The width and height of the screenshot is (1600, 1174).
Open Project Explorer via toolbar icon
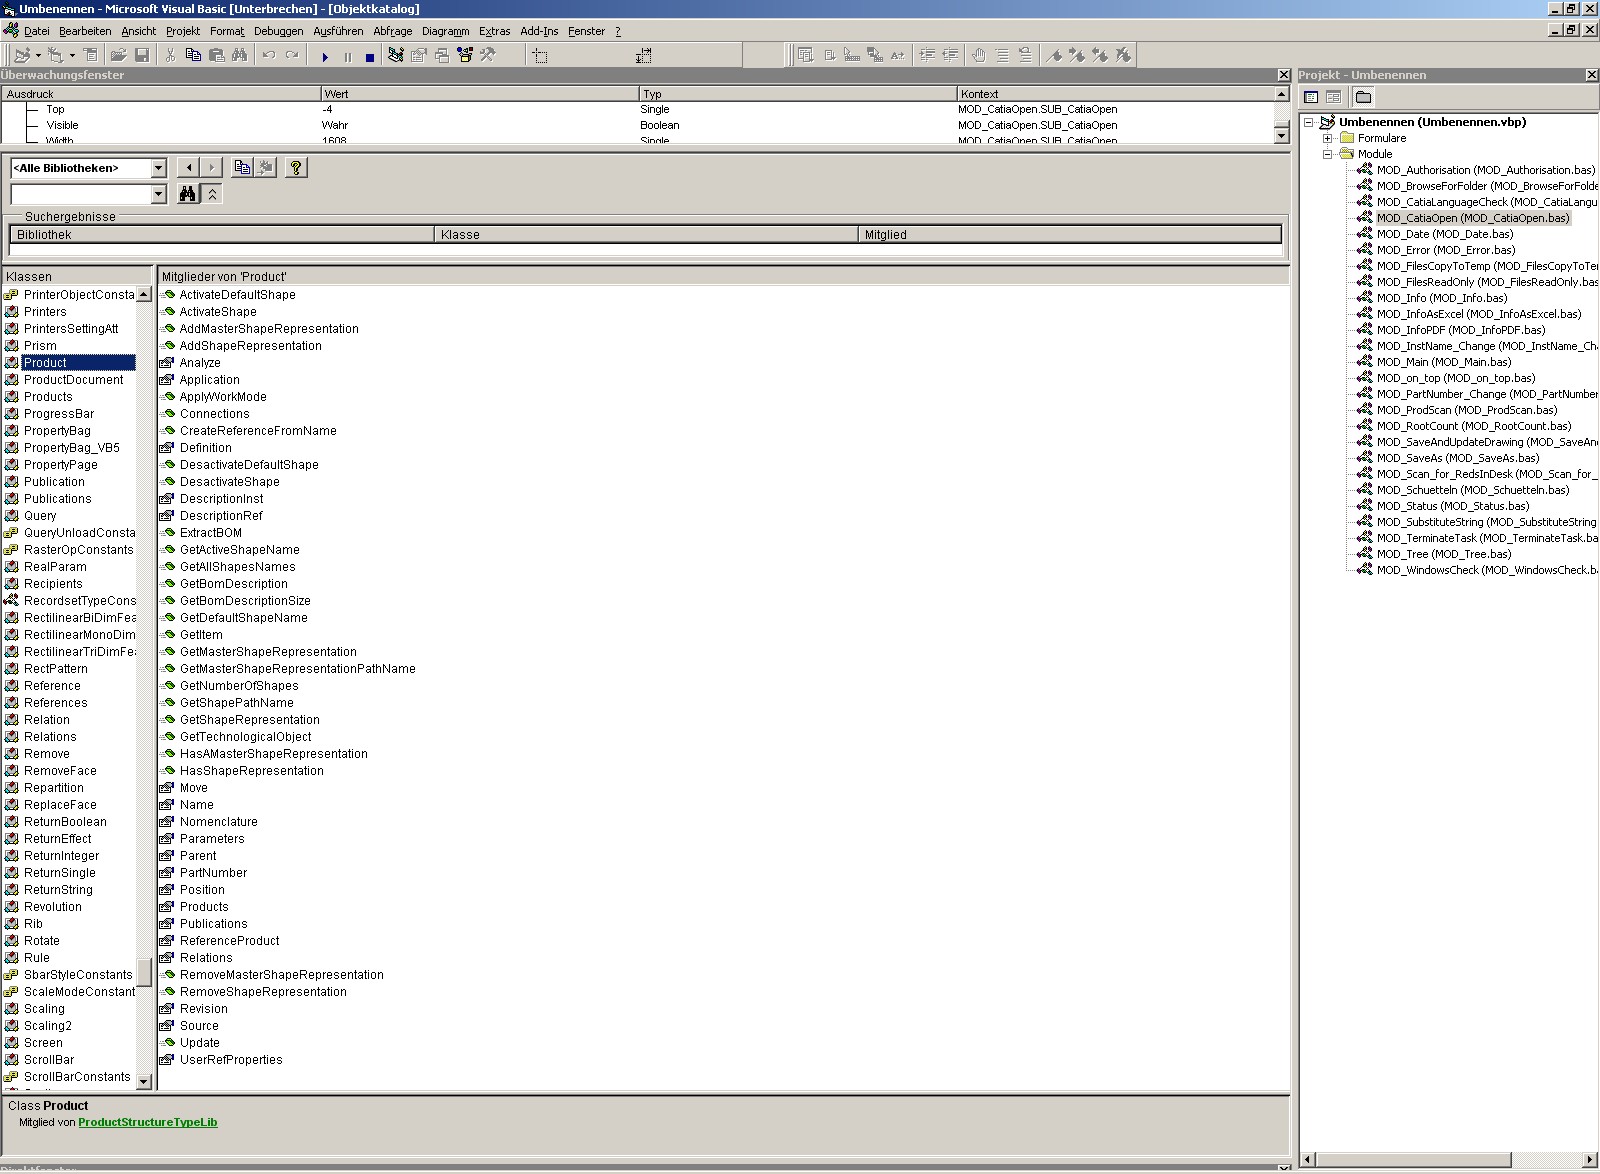pos(396,55)
